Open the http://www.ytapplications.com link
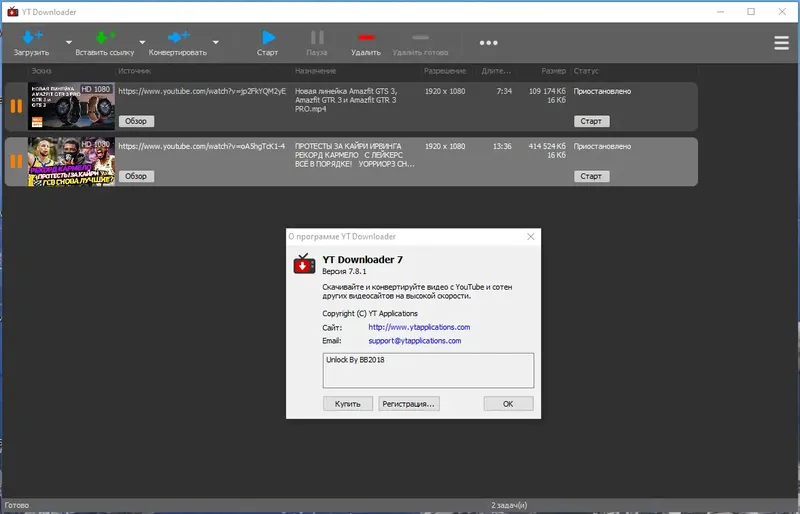The height and width of the screenshot is (514, 800). click(x=419, y=327)
